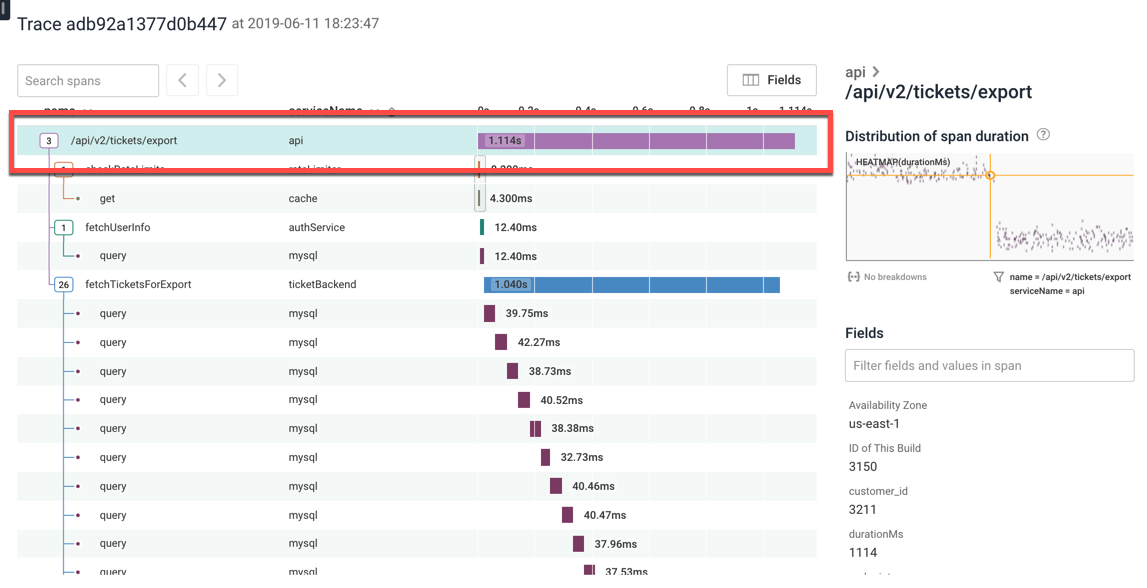Collapse the /api/v2/tickets/export span with 3 children
Screen dimensions: 1147x588
49,140
